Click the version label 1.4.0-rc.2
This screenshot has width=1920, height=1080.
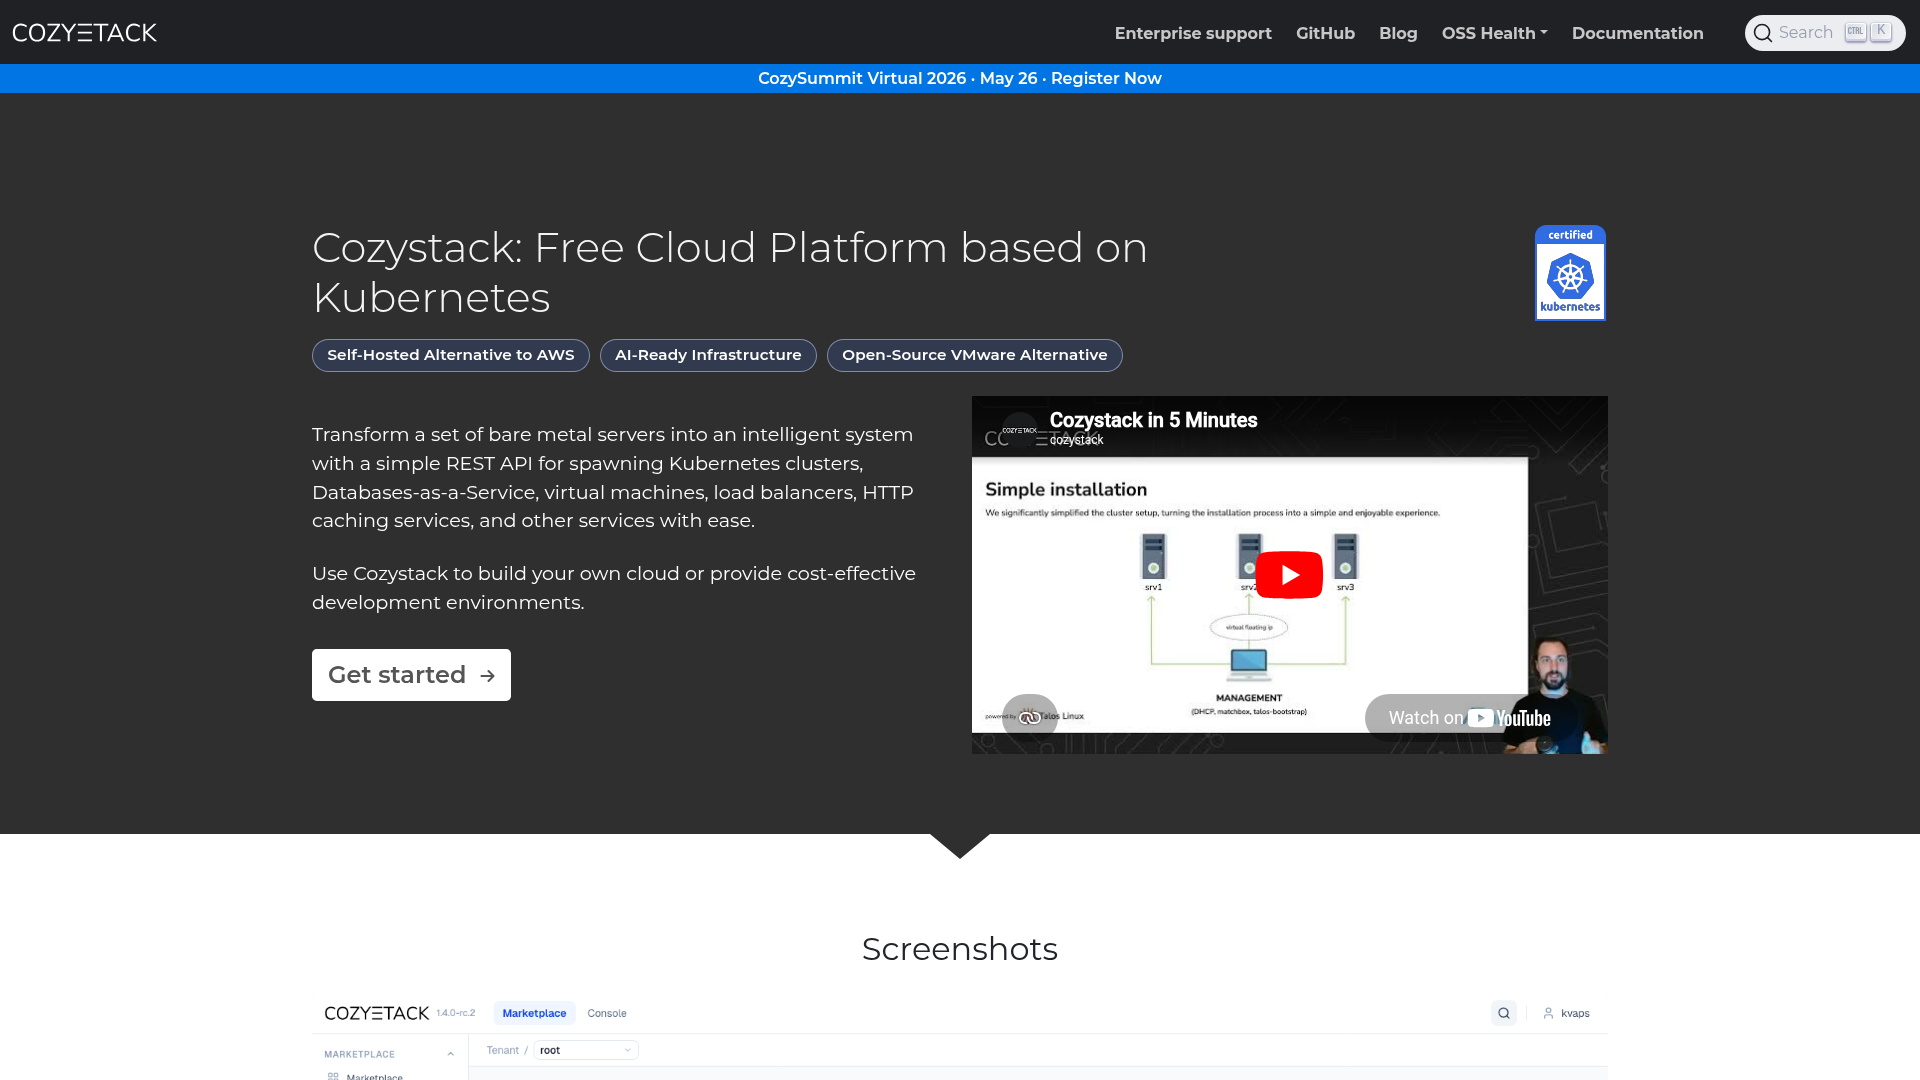[x=456, y=1013]
